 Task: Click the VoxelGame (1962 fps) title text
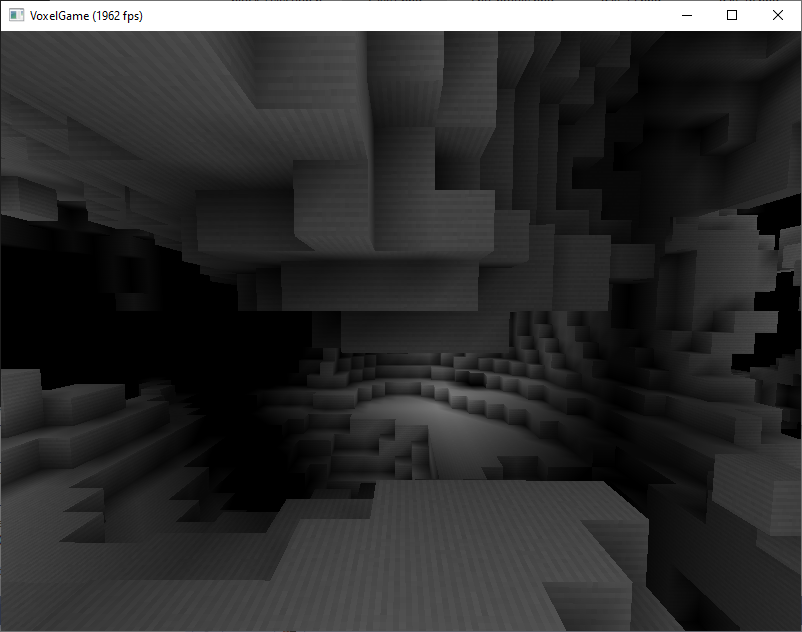[86, 16]
